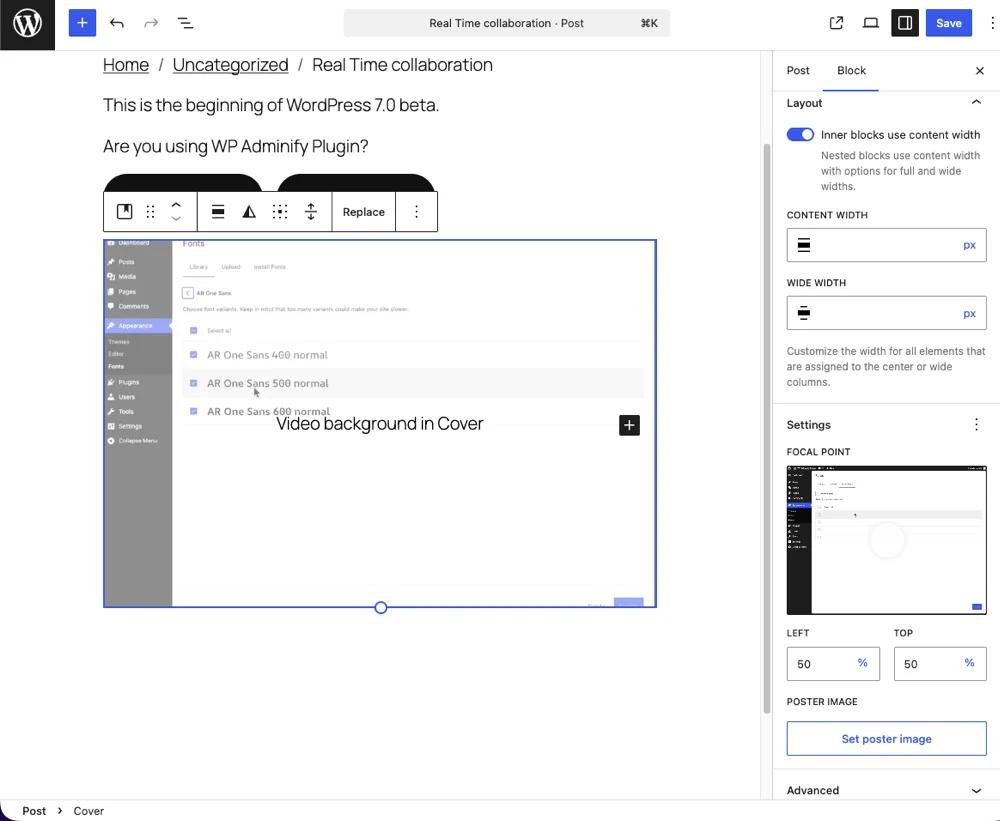1000x821 pixels.
Task: Replace the cover video
Action: tap(364, 212)
